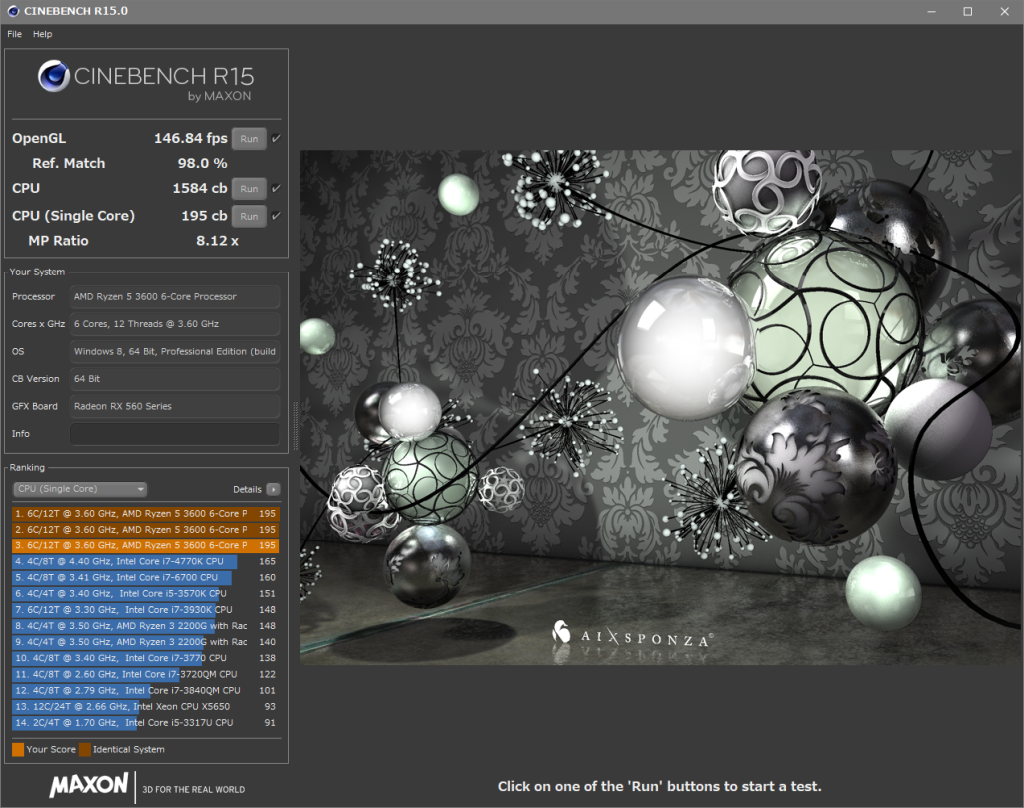Select ranking row 12 Core i7-3840QM
The image size is (1024, 808).
tap(146, 690)
